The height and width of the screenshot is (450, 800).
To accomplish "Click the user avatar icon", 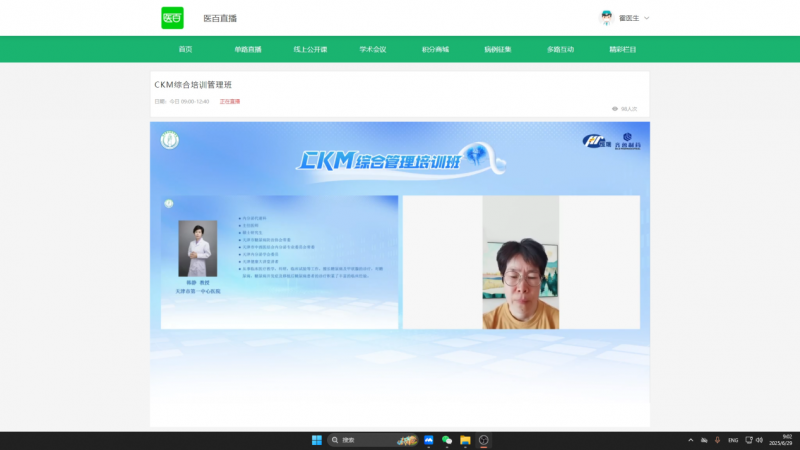I will [606, 17].
